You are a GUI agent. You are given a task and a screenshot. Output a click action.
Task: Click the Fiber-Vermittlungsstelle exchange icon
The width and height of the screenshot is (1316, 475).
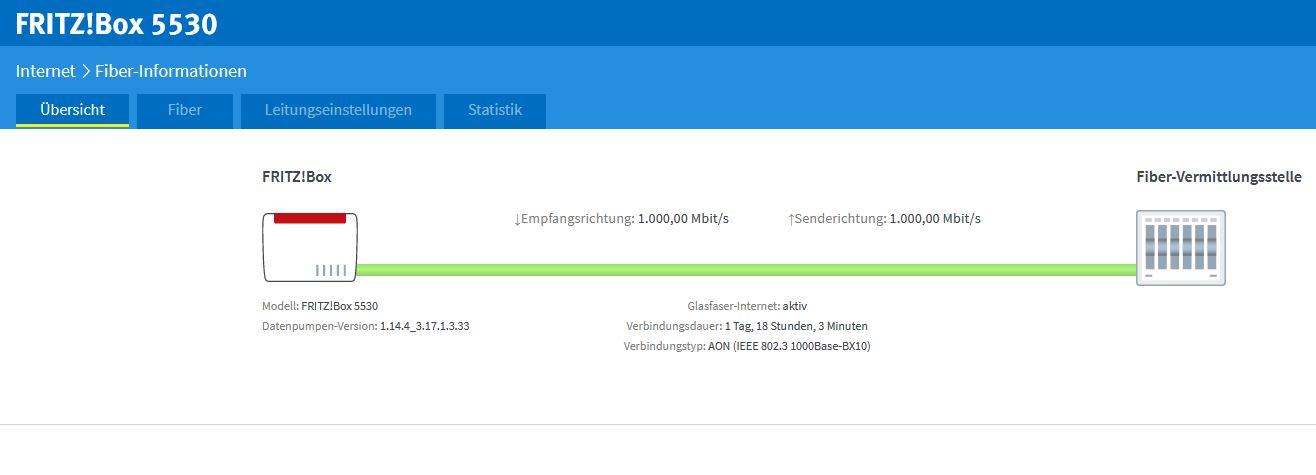[1181, 248]
